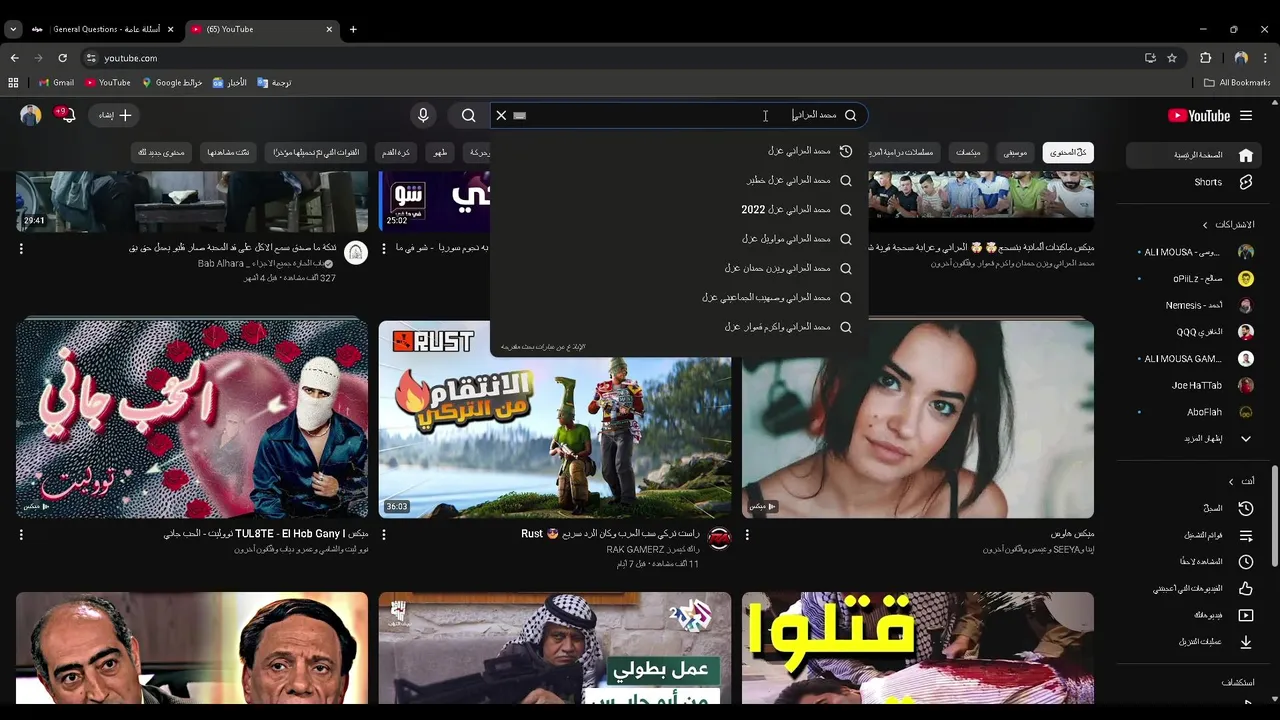This screenshot has width=1280, height=720.
Task: Open the notifications bell
Action: 67,115
